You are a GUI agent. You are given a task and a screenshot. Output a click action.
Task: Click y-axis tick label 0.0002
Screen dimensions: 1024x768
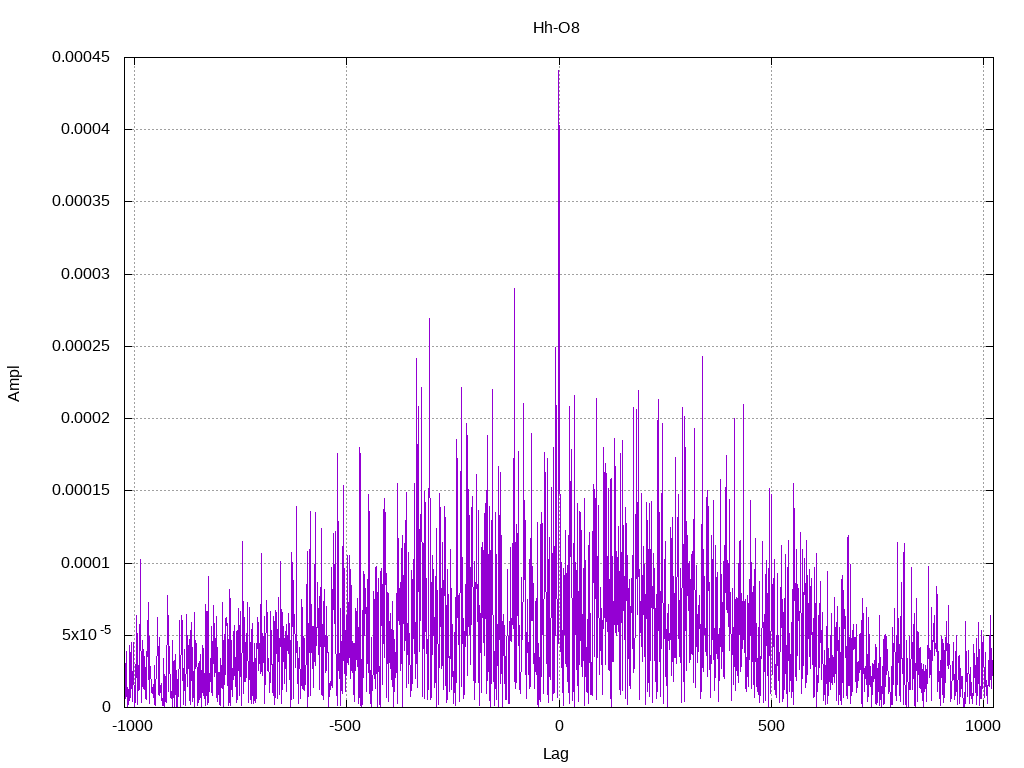pos(86,418)
